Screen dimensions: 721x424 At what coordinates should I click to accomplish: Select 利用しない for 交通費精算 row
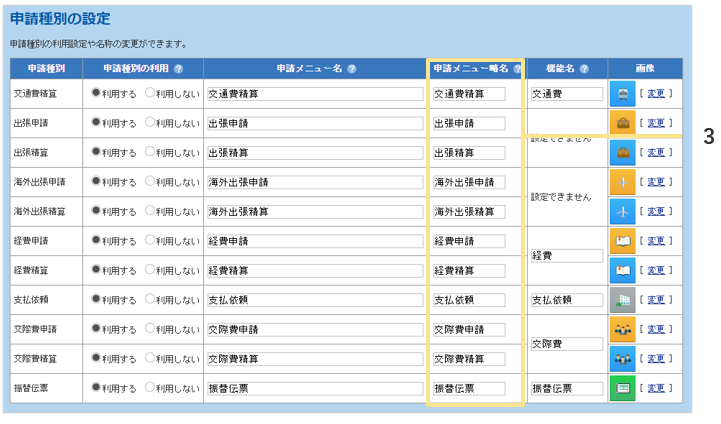pyautogui.click(x=150, y=93)
